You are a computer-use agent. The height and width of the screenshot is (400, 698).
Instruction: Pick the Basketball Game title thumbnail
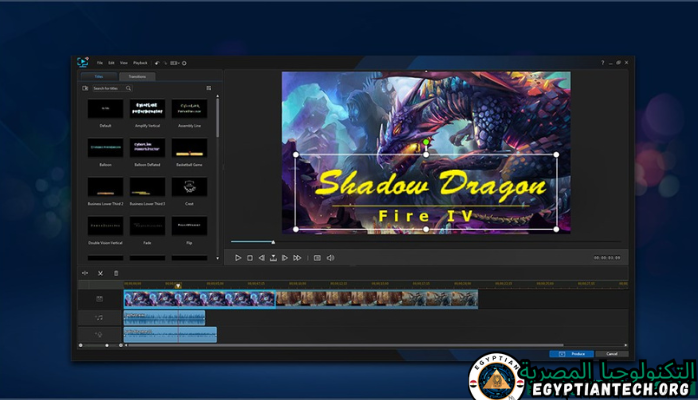[189, 147]
